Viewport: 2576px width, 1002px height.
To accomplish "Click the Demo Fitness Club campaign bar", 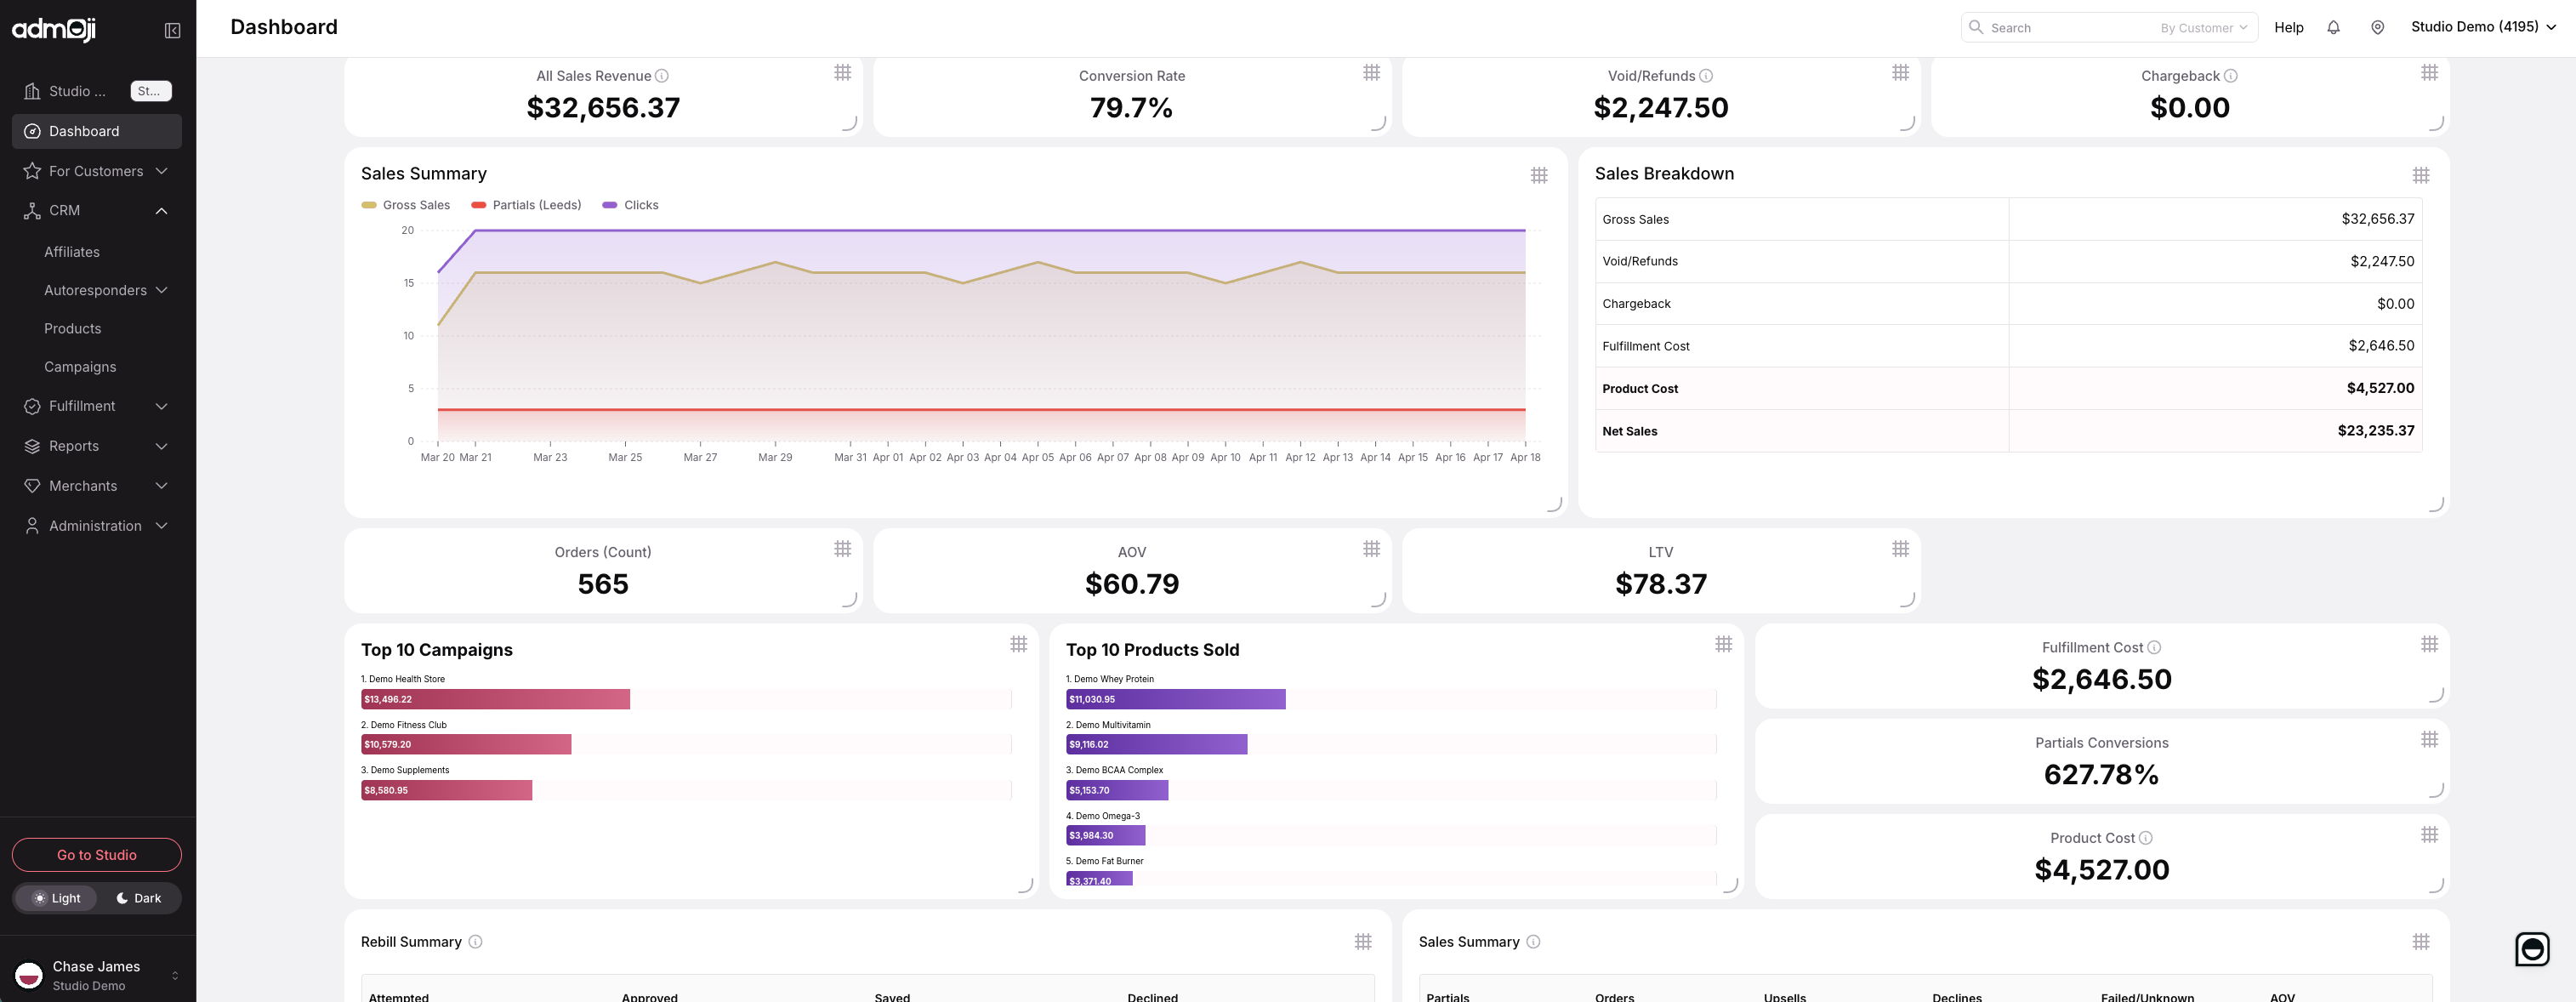I will point(466,744).
